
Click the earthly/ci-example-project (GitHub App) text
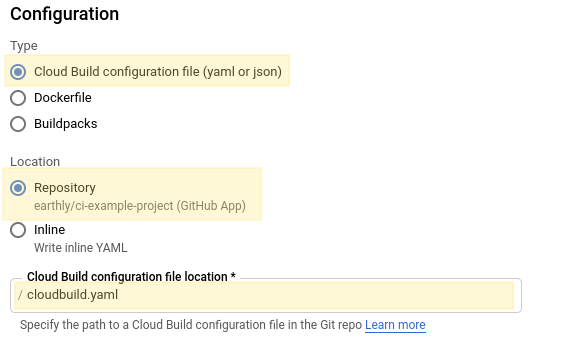140,206
